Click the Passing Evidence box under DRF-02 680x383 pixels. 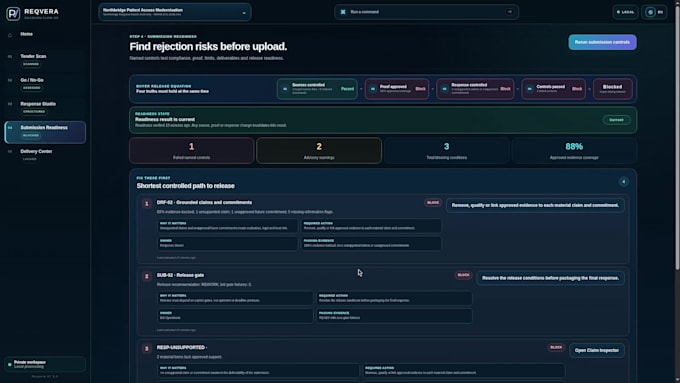pyautogui.click(x=371, y=243)
